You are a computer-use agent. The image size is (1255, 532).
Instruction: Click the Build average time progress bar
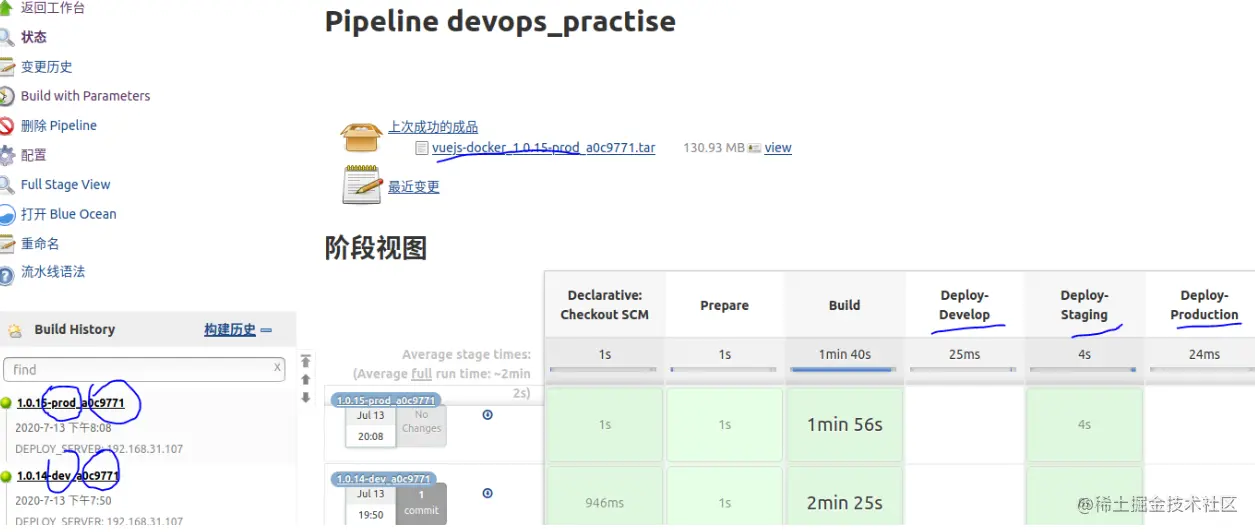[845, 369]
